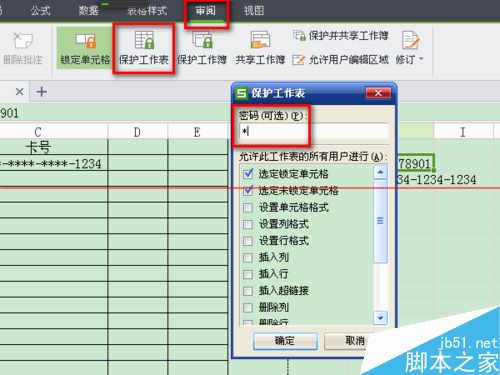This screenshot has width=500, height=375.
Task: Open the 修订 dropdown arrow
Action: point(421,59)
